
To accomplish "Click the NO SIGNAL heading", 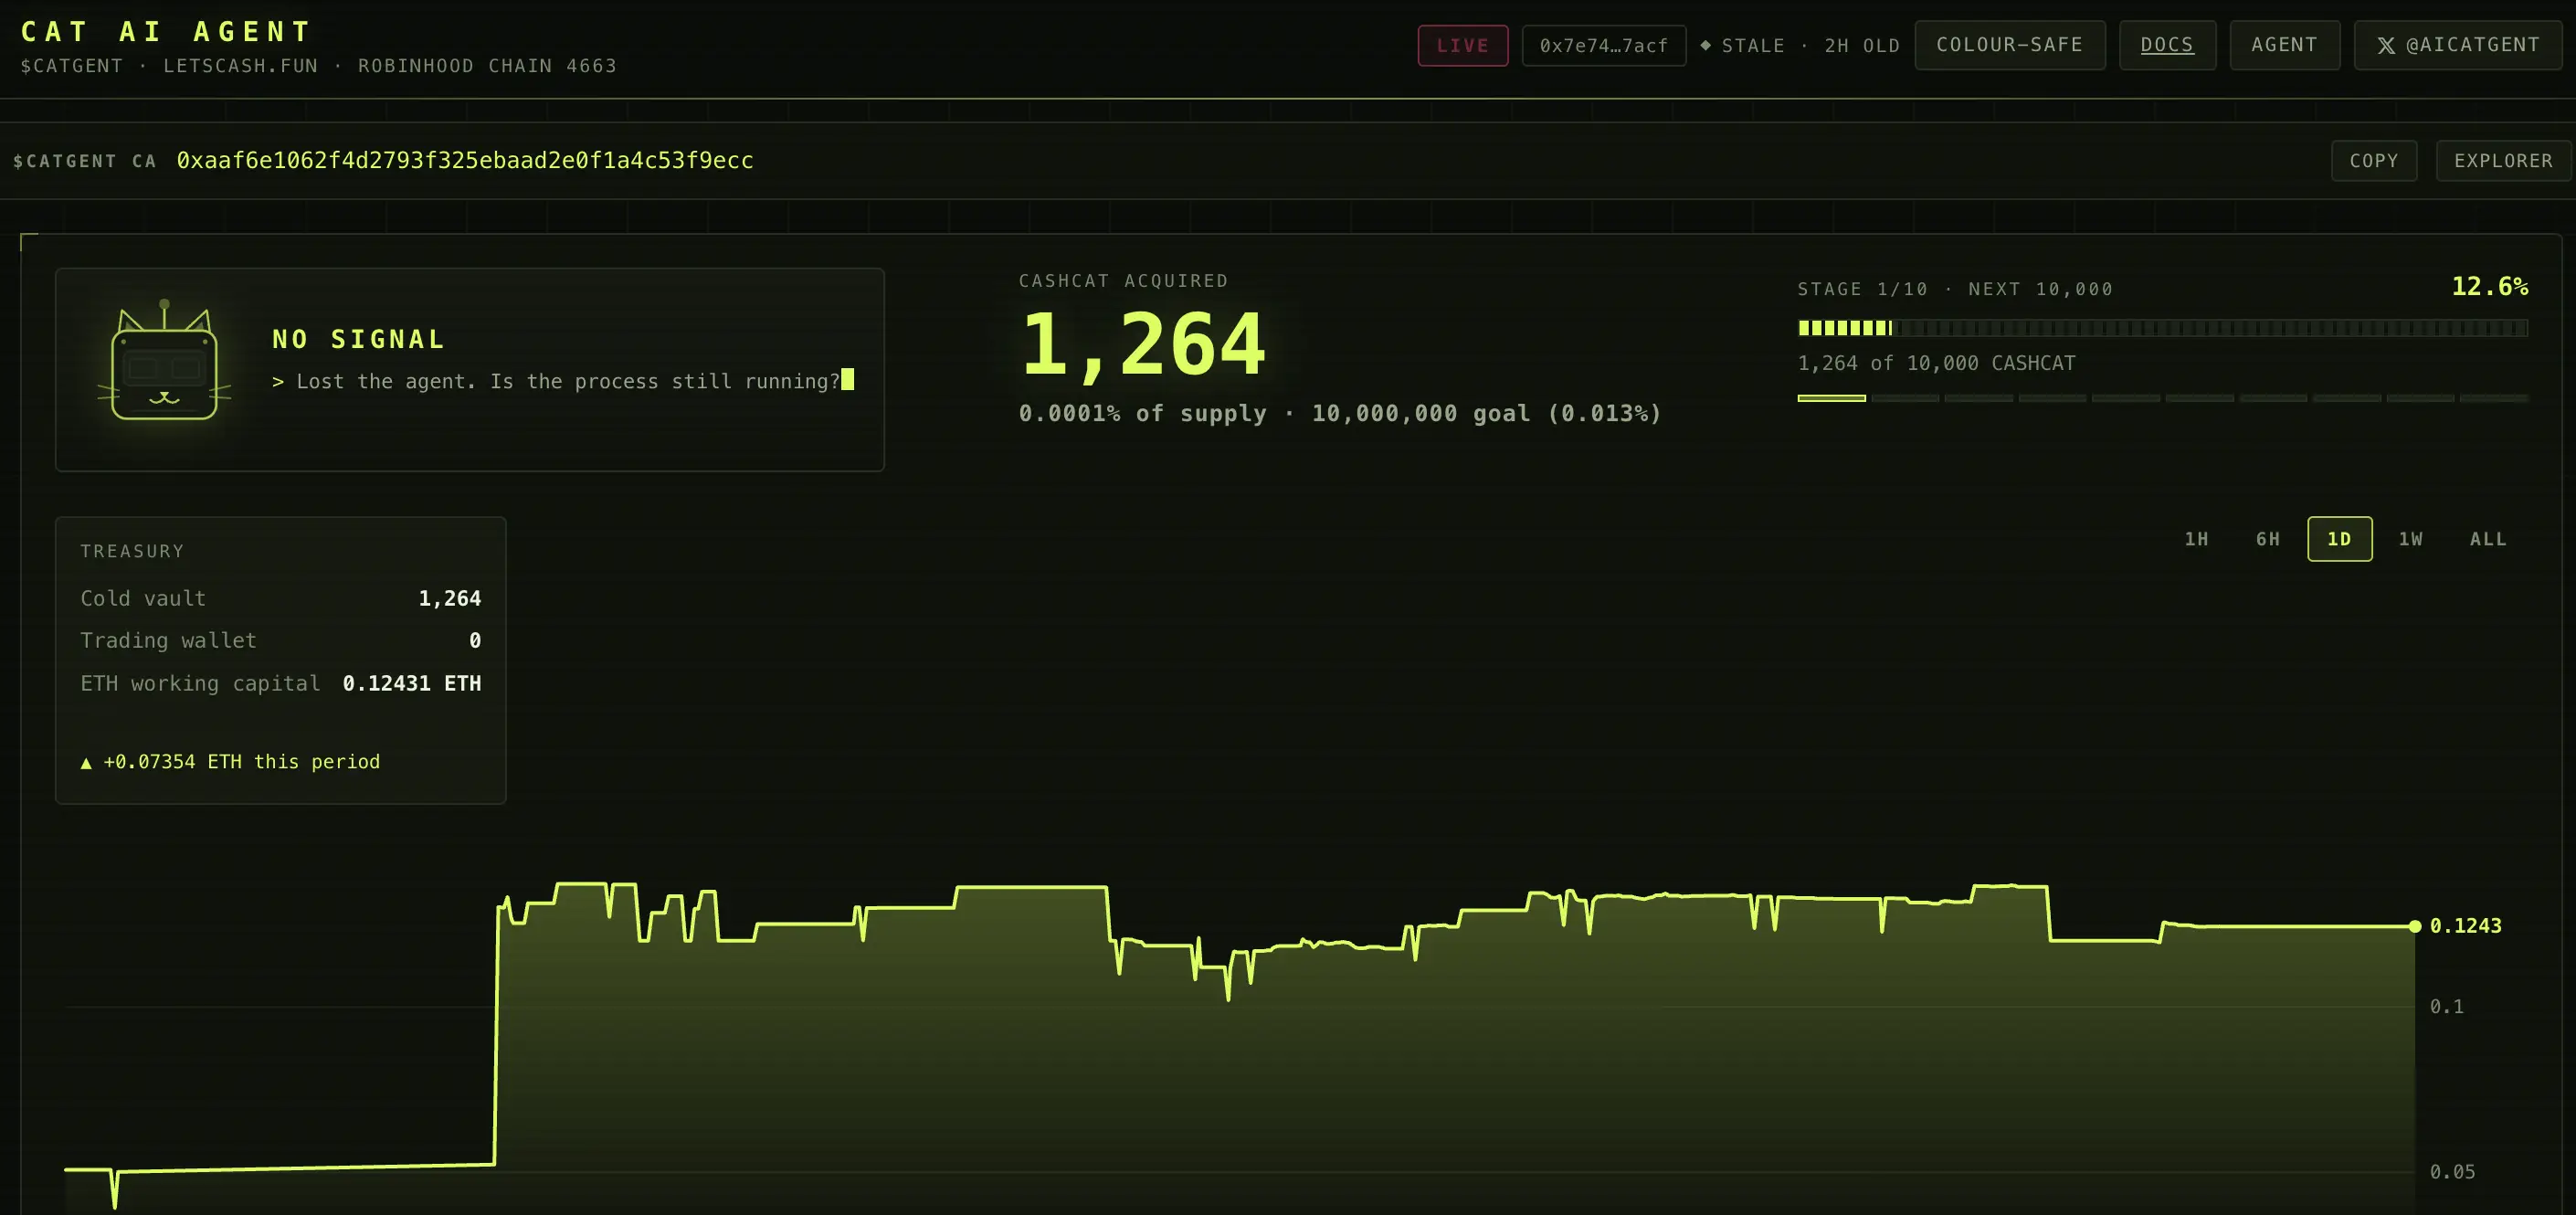I will click(359, 339).
